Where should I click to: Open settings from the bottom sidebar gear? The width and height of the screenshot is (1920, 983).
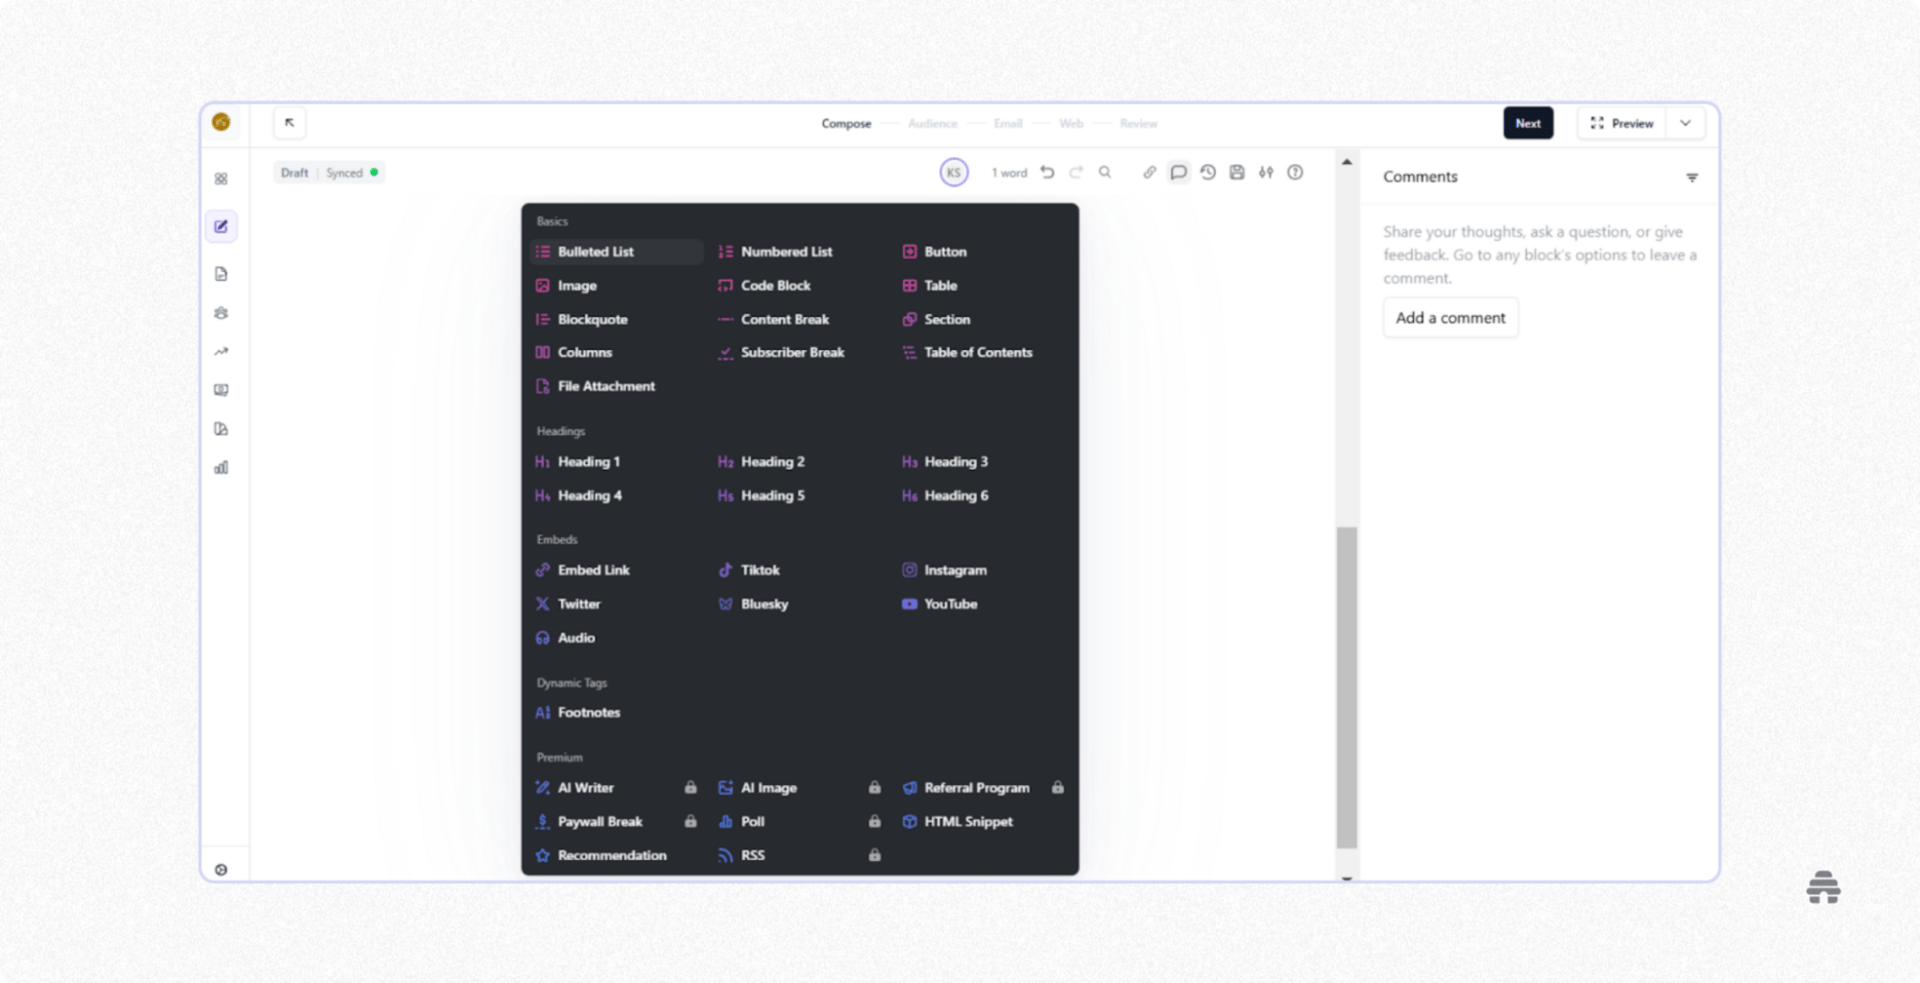(x=221, y=869)
